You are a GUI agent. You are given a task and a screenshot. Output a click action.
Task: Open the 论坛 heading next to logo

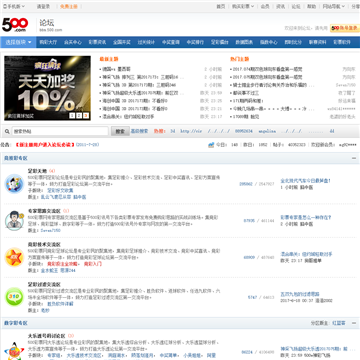[x=47, y=23]
